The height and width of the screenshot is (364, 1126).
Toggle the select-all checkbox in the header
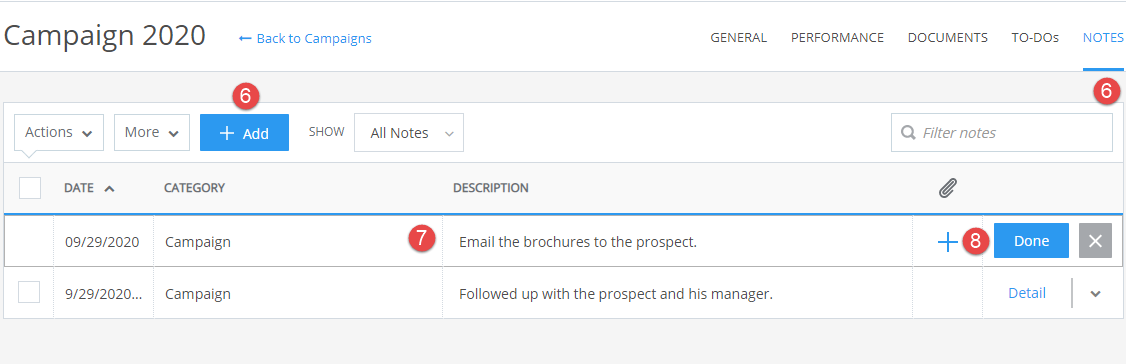coord(30,188)
